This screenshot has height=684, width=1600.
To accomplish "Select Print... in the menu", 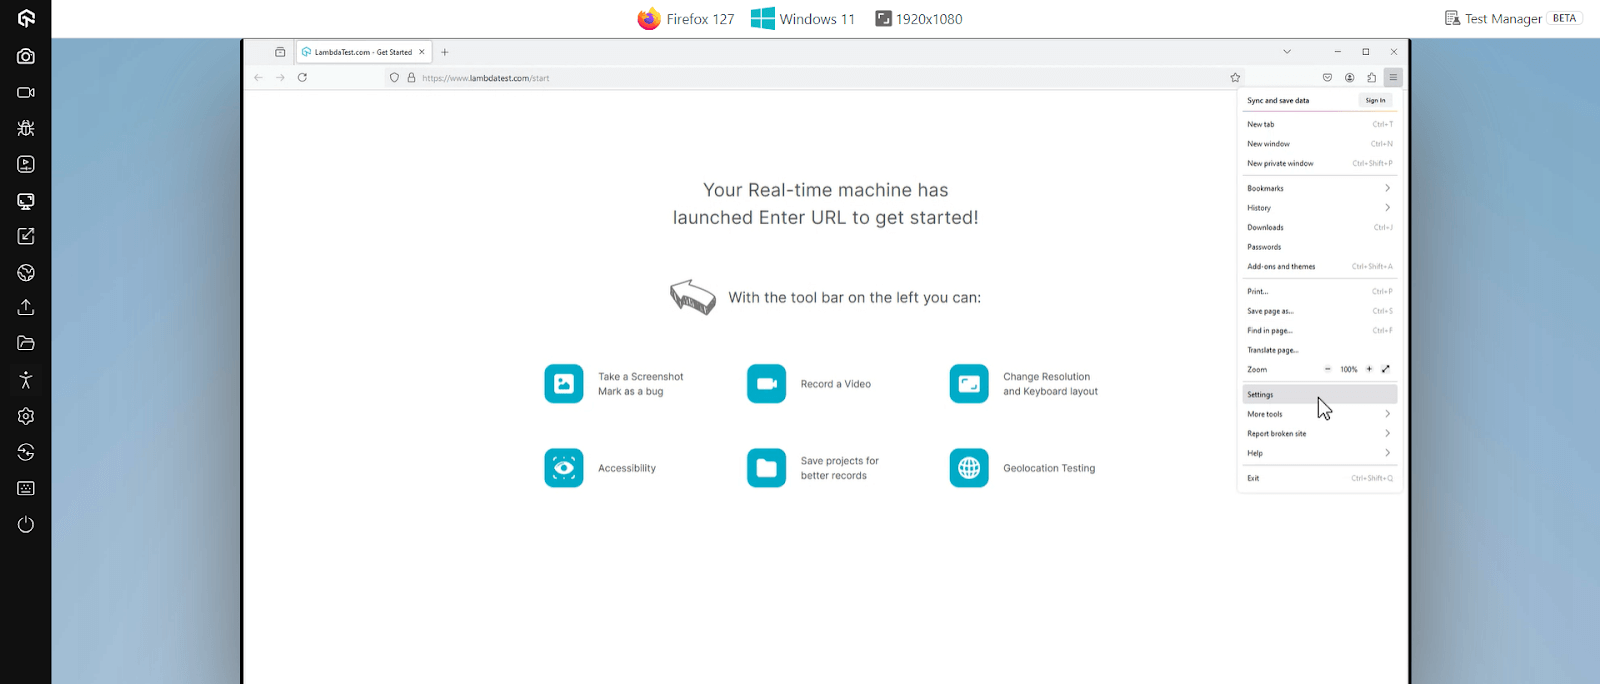I will click(x=1319, y=291).
